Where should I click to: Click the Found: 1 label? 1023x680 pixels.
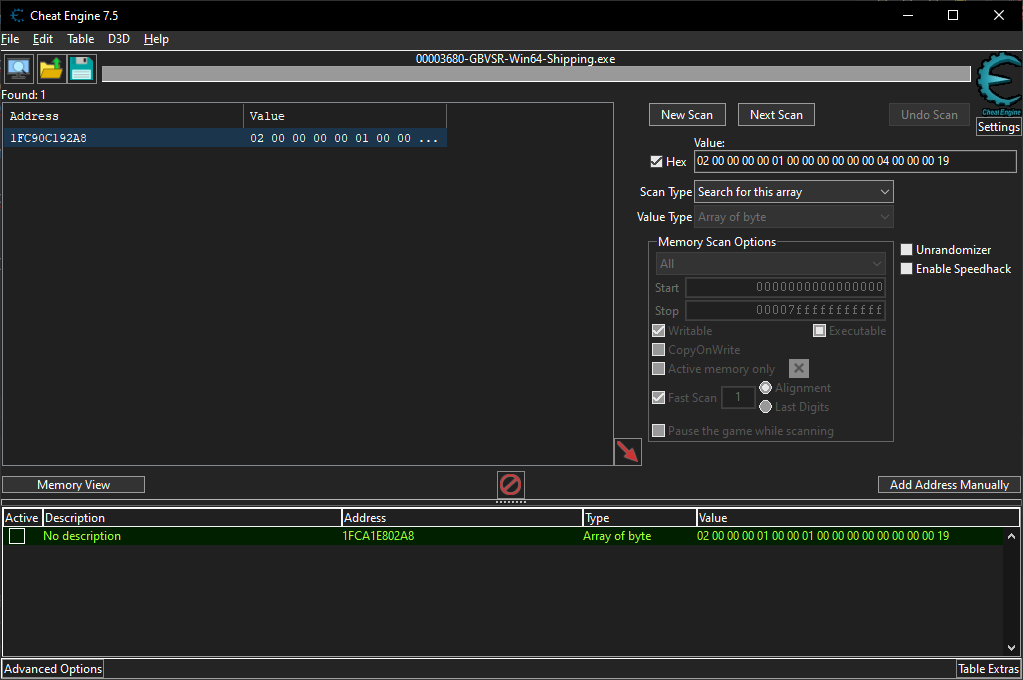click(x=23, y=95)
